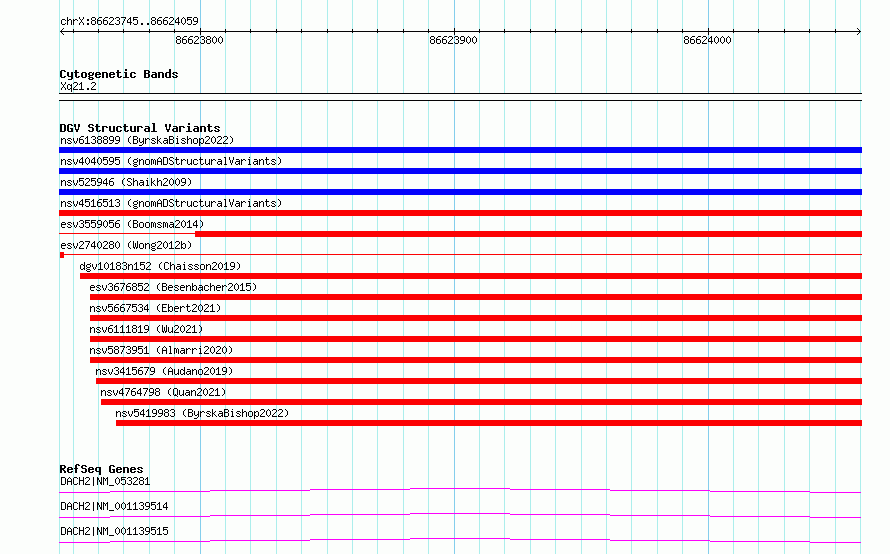Click the 86624000 ruler tick label
Screen dimensions: 890x554
click(707, 40)
